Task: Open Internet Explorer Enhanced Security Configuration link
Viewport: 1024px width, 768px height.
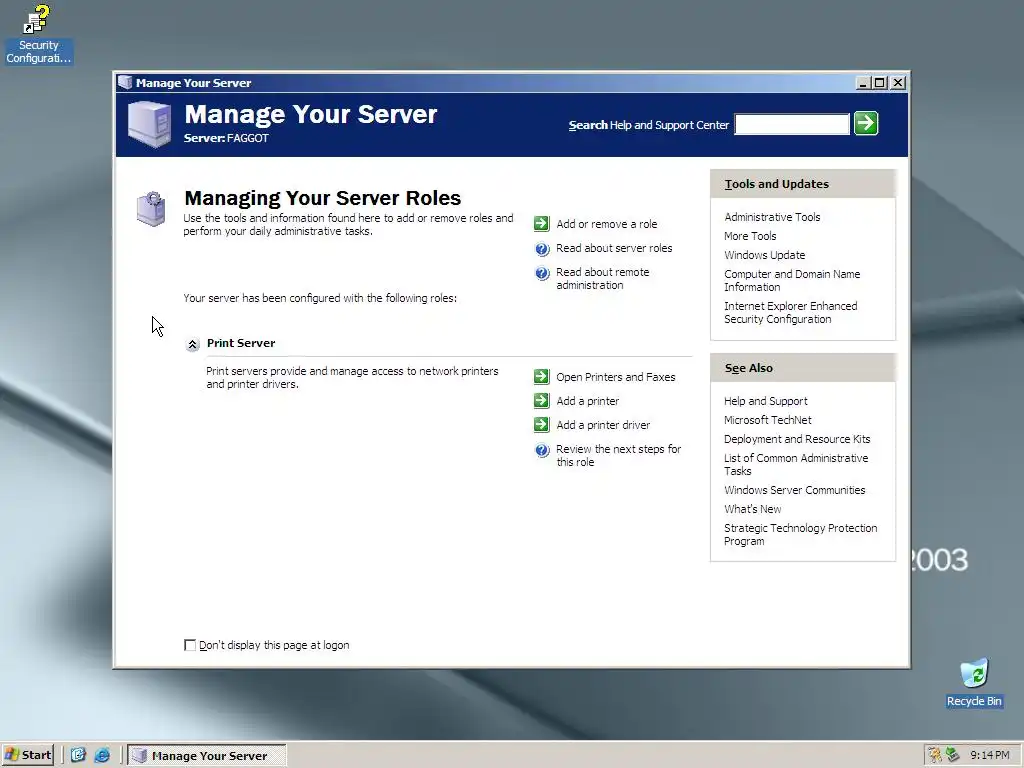Action: pos(791,312)
